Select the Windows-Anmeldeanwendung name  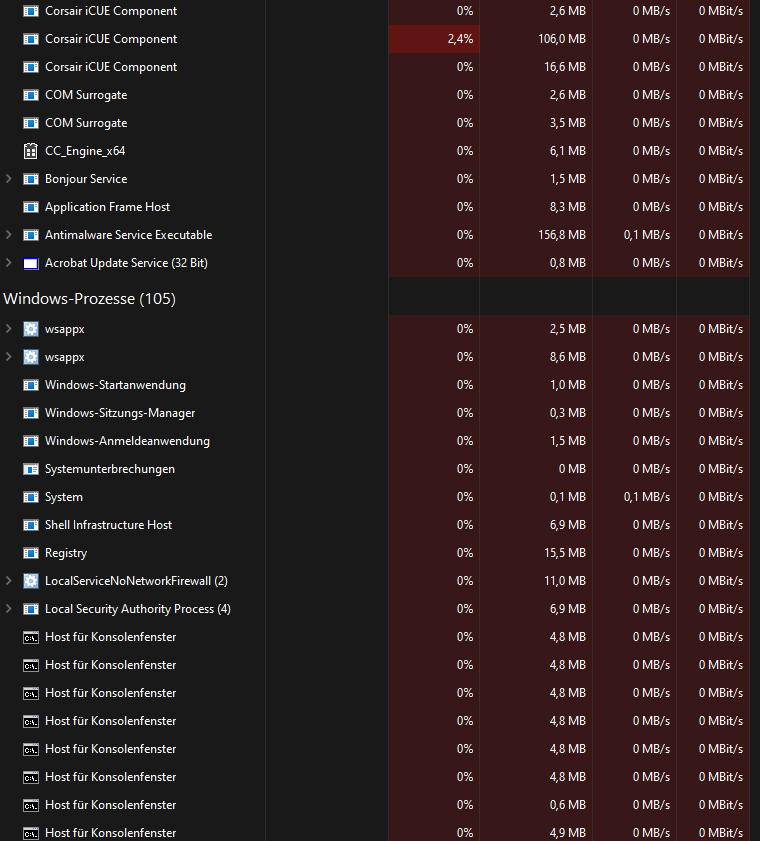click(128, 441)
